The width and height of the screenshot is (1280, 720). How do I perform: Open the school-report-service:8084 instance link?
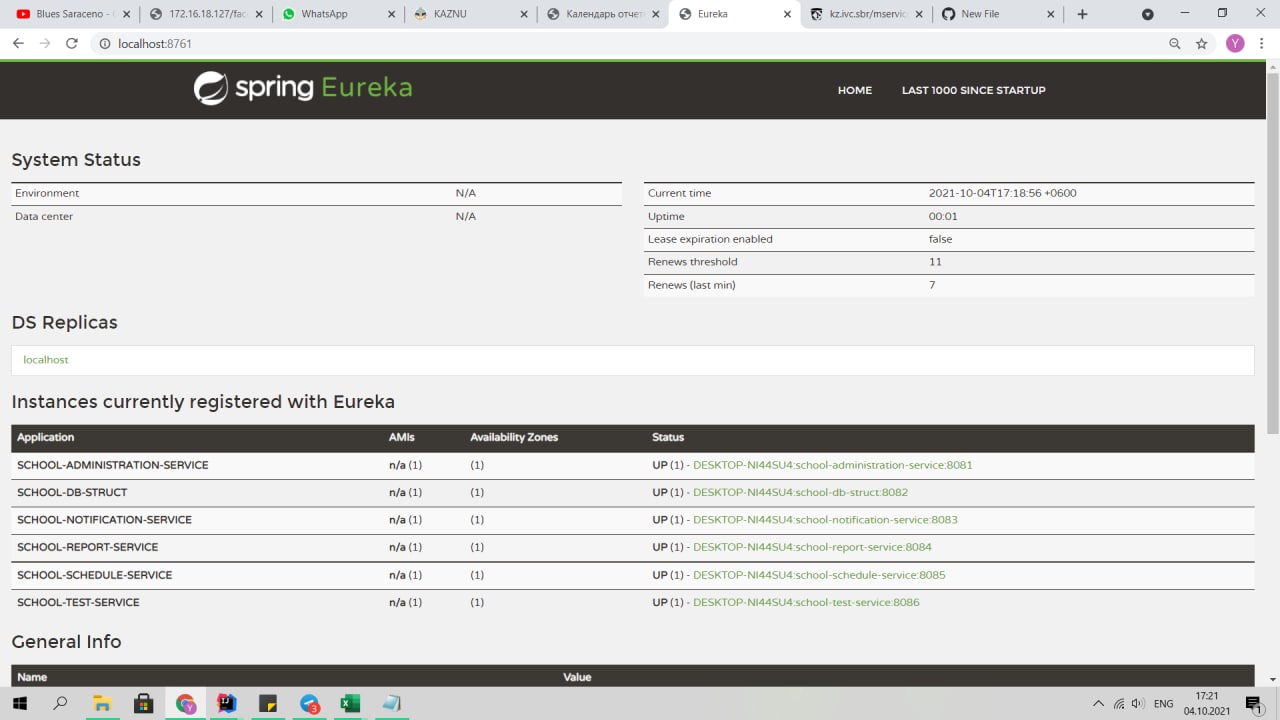coord(812,547)
